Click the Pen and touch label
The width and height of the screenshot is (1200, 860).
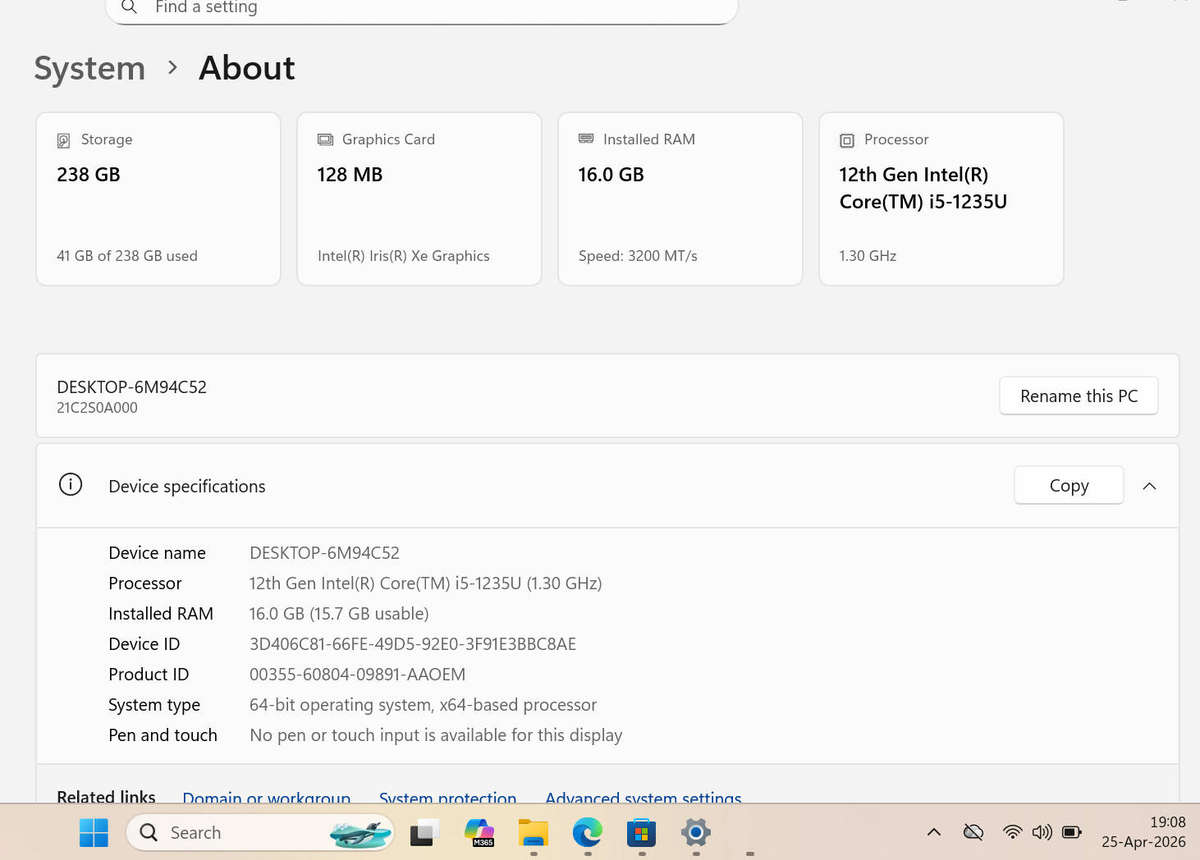[x=163, y=735]
